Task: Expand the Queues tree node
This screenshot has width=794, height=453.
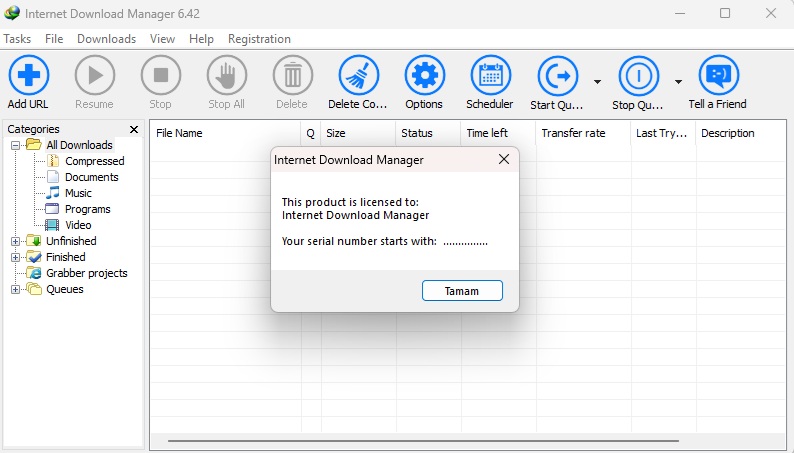Action: pos(16,290)
